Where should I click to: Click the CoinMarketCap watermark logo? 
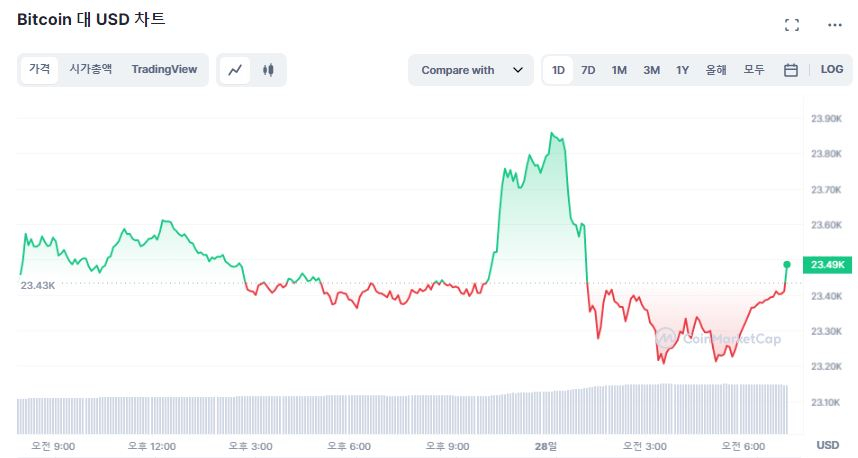[x=717, y=339]
